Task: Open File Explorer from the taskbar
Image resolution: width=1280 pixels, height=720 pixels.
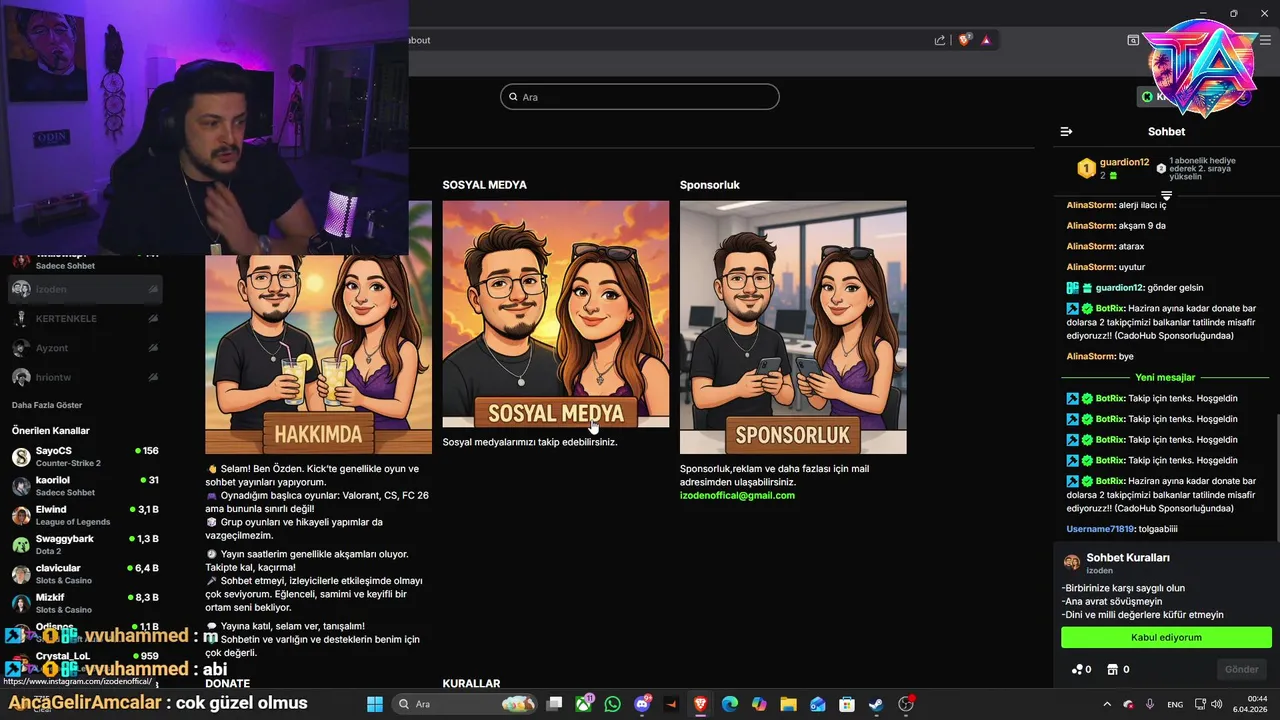Action: pos(788,704)
